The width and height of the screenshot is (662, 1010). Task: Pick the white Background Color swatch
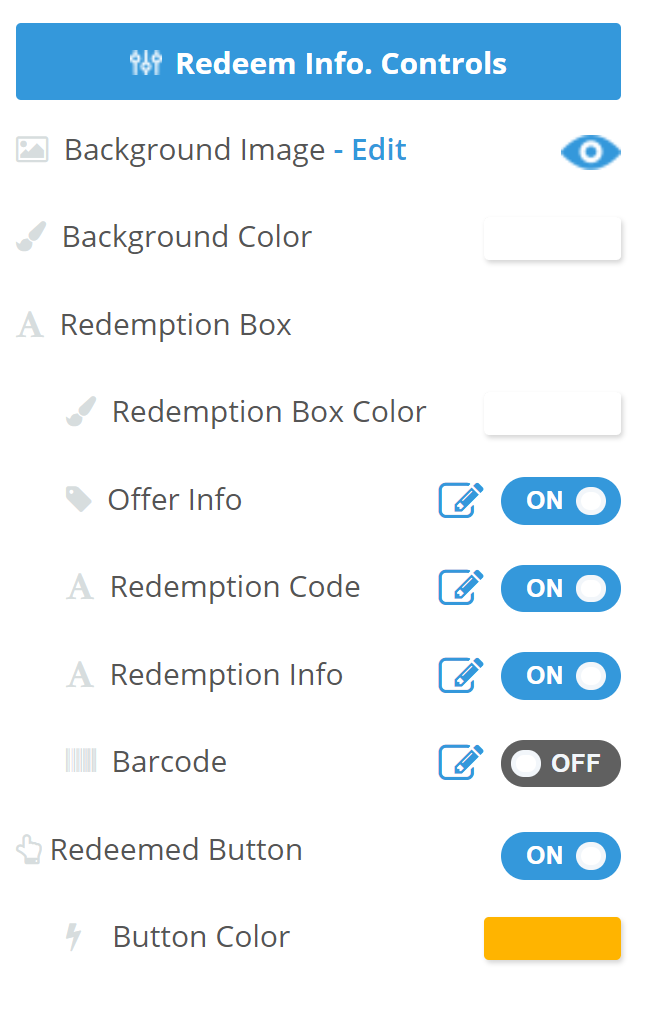[552, 239]
